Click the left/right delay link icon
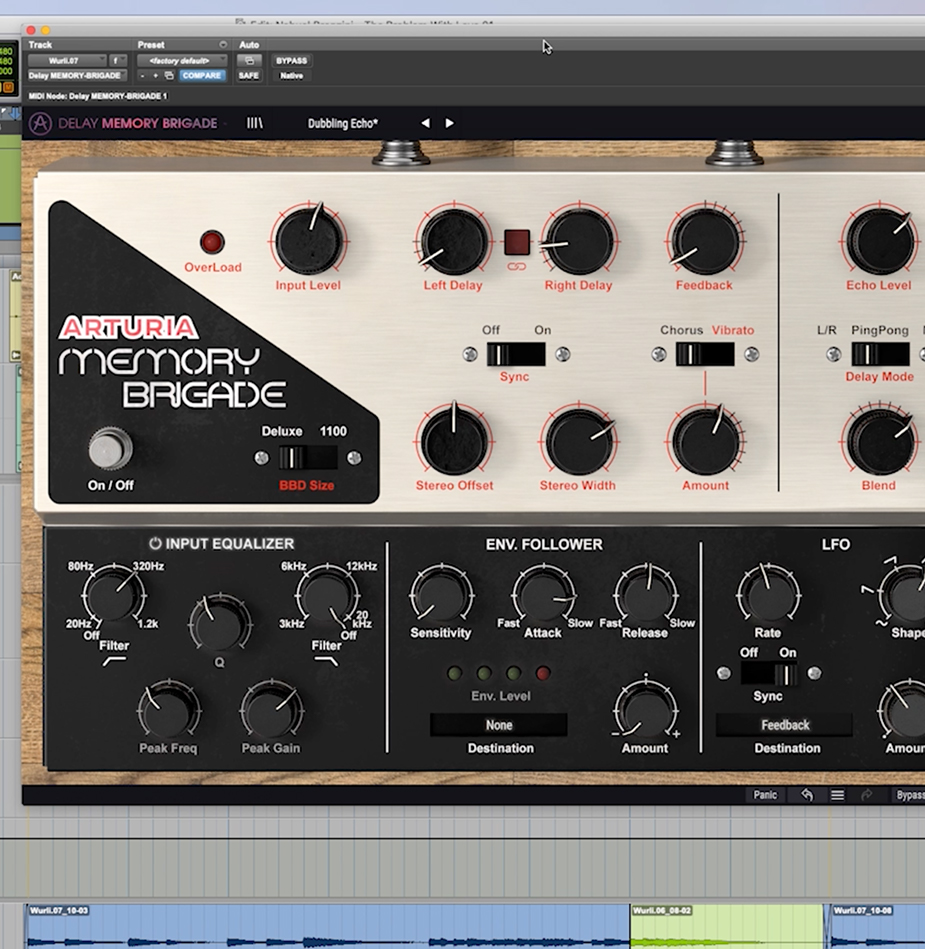The width and height of the screenshot is (925, 949). pos(516,266)
